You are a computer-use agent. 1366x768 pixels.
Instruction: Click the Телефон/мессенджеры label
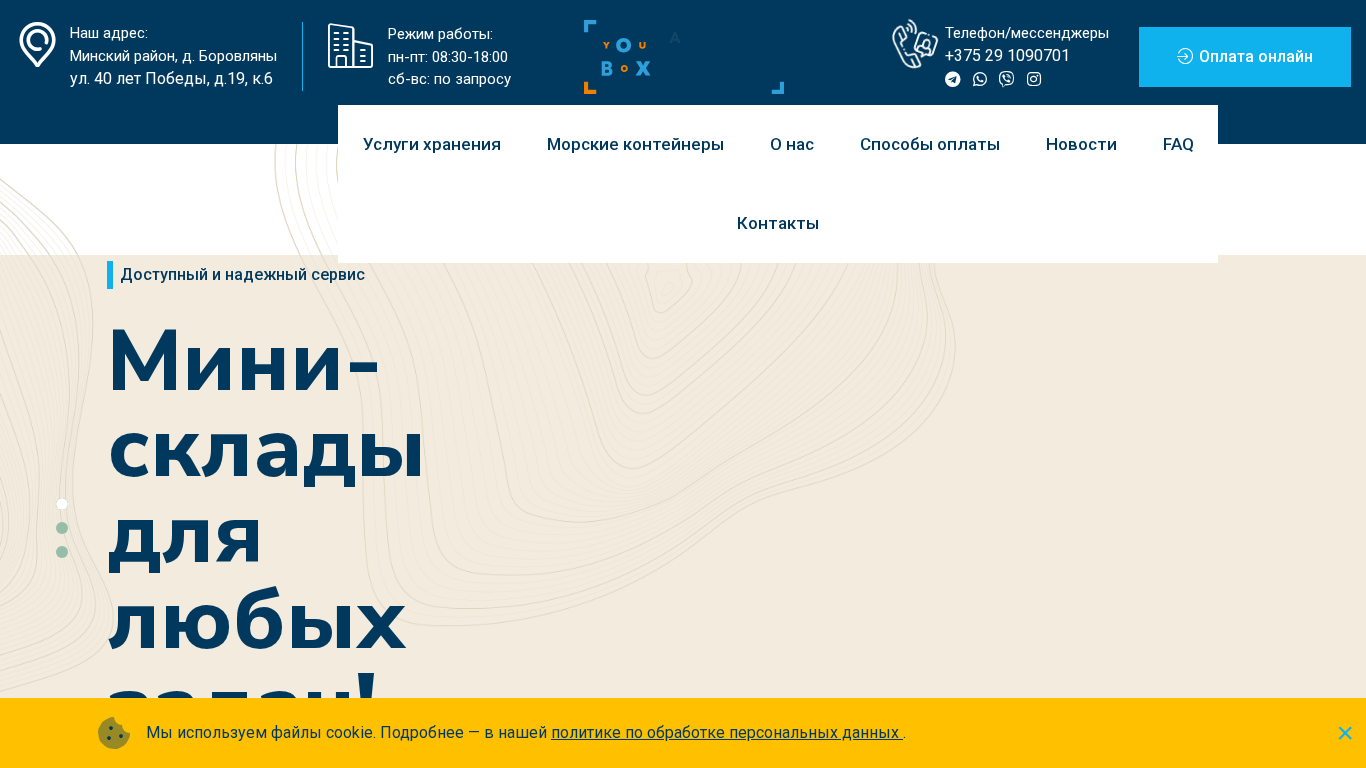coord(1027,33)
